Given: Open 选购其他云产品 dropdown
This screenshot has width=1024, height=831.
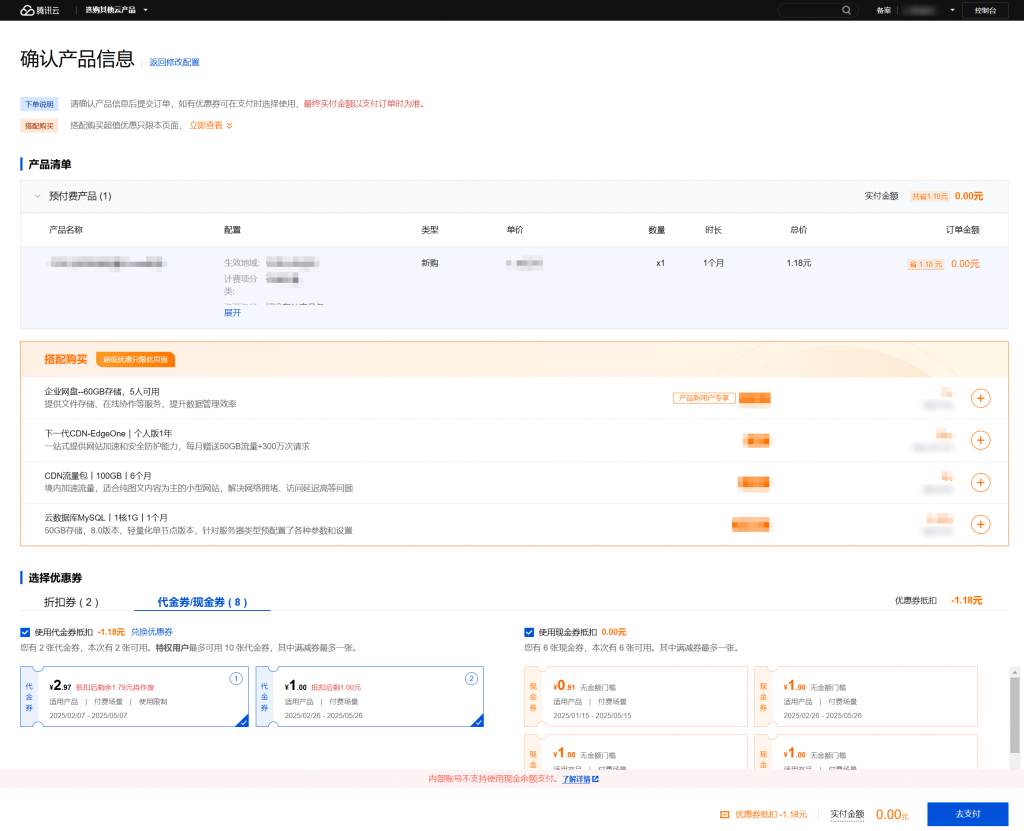Looking at the screenshot, I should 116,10.
